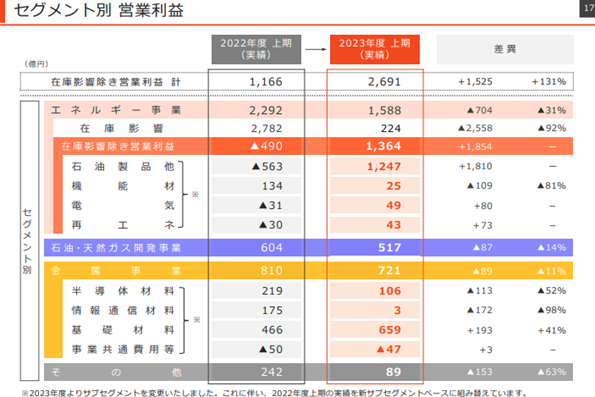Click the percentage ▲14%
Screen dimensions: 595x397
[x=552, y=248]
